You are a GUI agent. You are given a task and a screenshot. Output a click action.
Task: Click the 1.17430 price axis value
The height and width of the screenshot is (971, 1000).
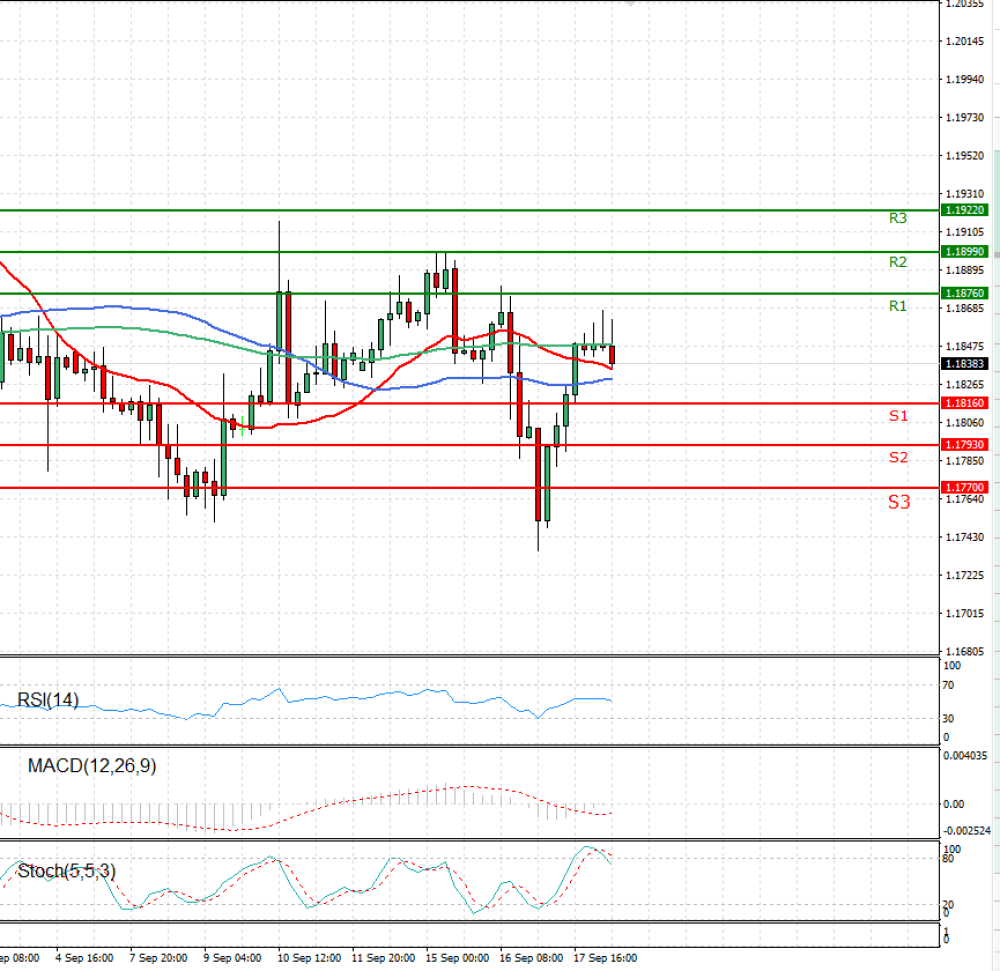click(964, 537)
